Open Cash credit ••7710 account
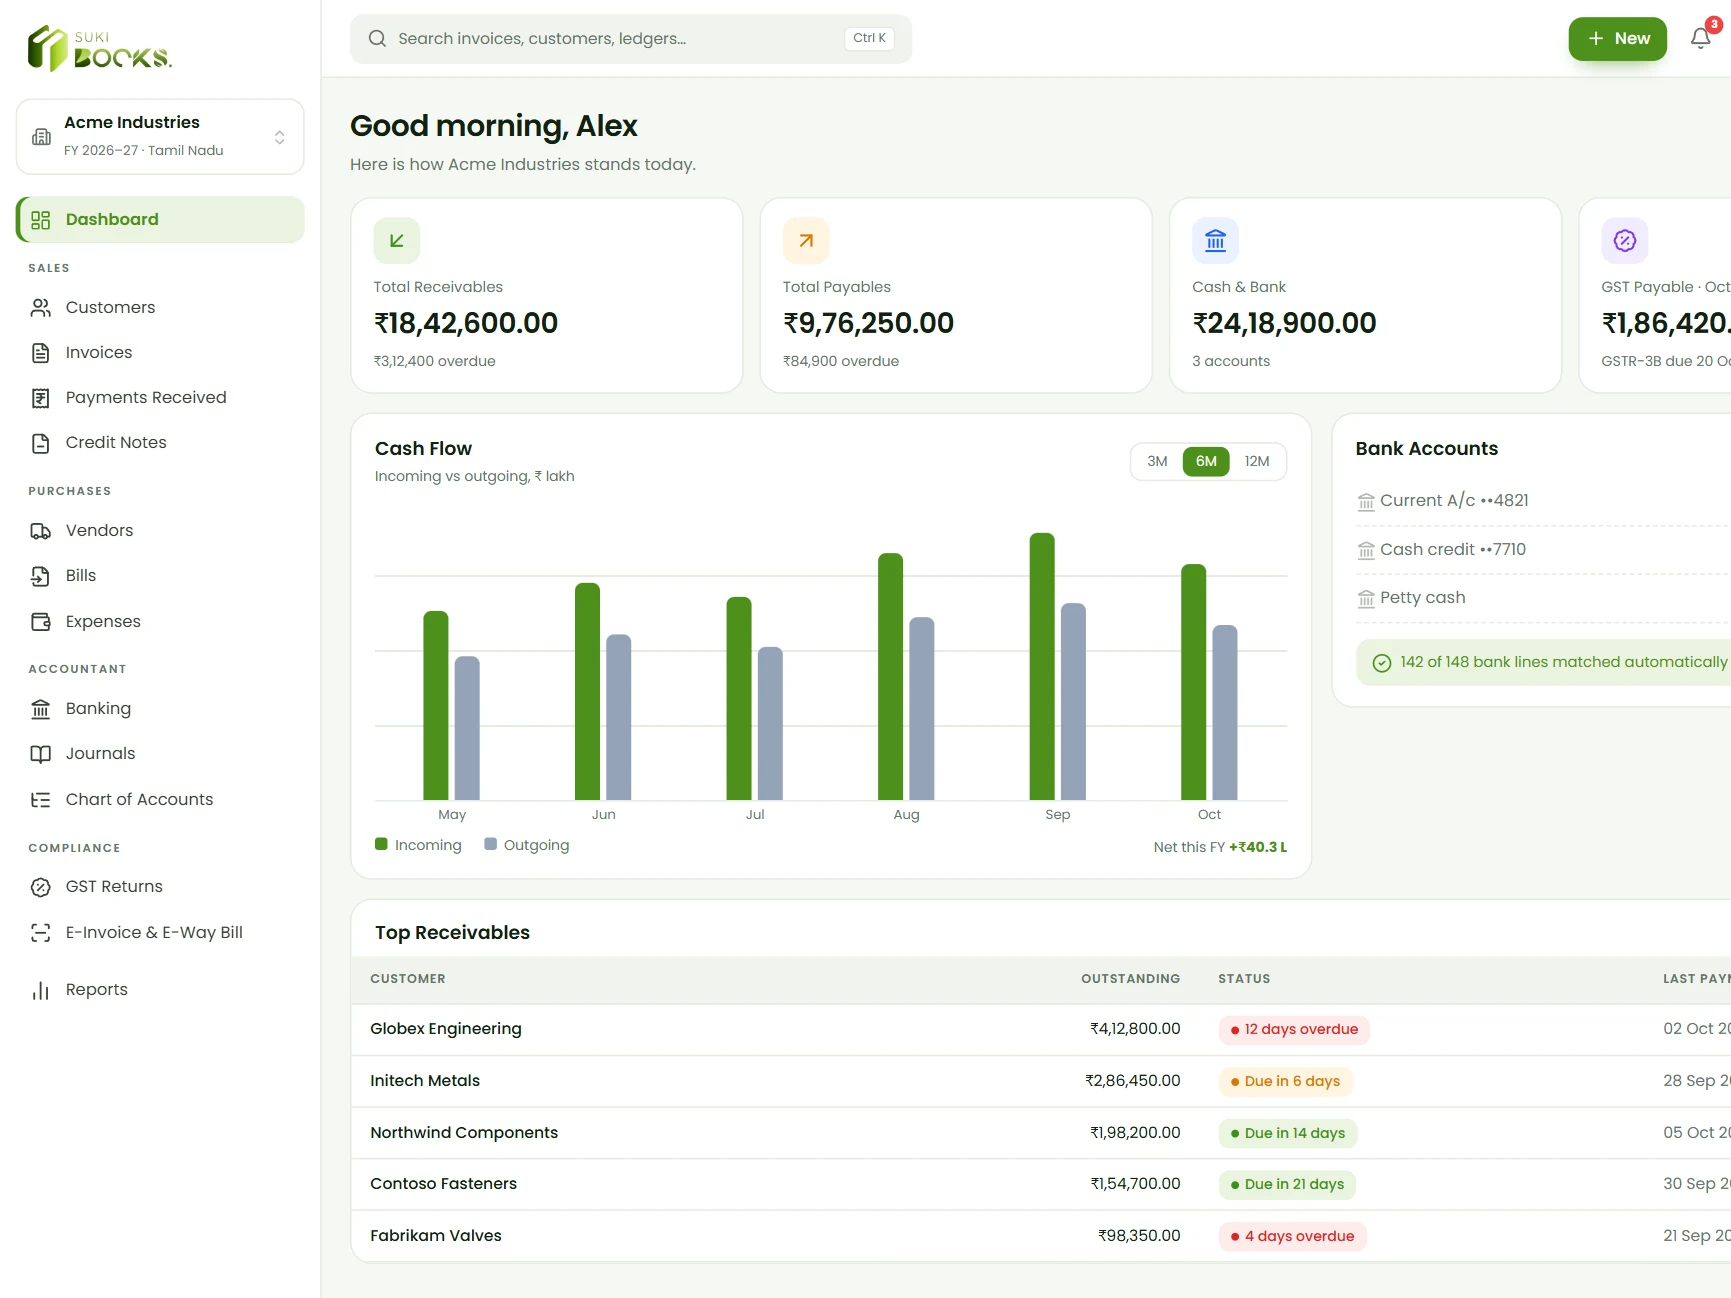The image size is (1731, 1298). (x=1543, y=550)
